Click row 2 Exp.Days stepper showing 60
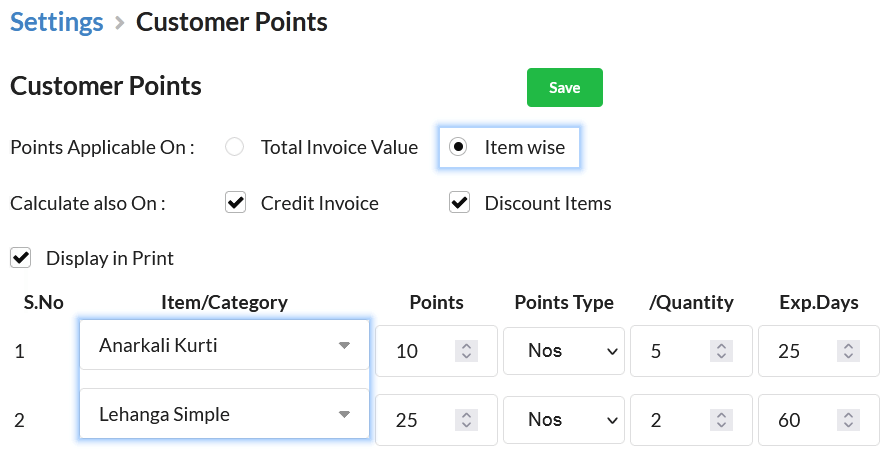894x454 pixels. pos(848,420)
